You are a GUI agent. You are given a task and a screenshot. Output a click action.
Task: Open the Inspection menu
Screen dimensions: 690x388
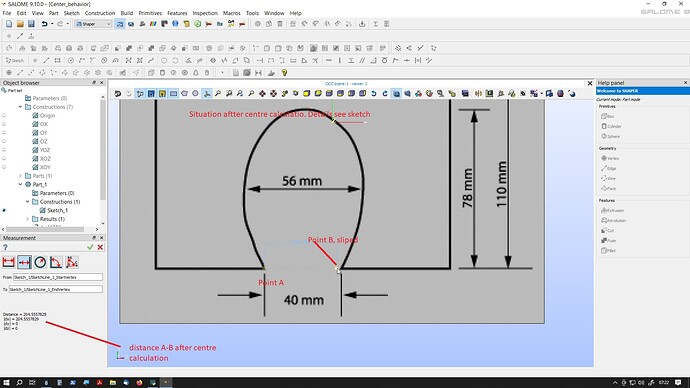tap(205, 13)
